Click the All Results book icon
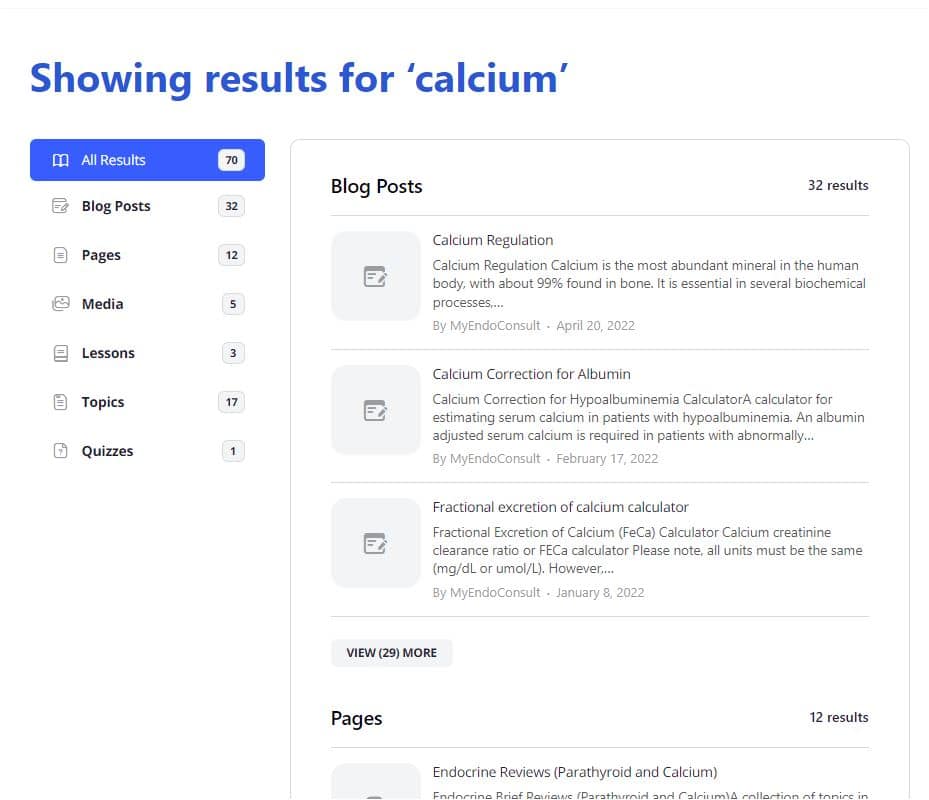The height and width of the screenshot is (800, 929). pyautogui.click(x=61, y=160)
